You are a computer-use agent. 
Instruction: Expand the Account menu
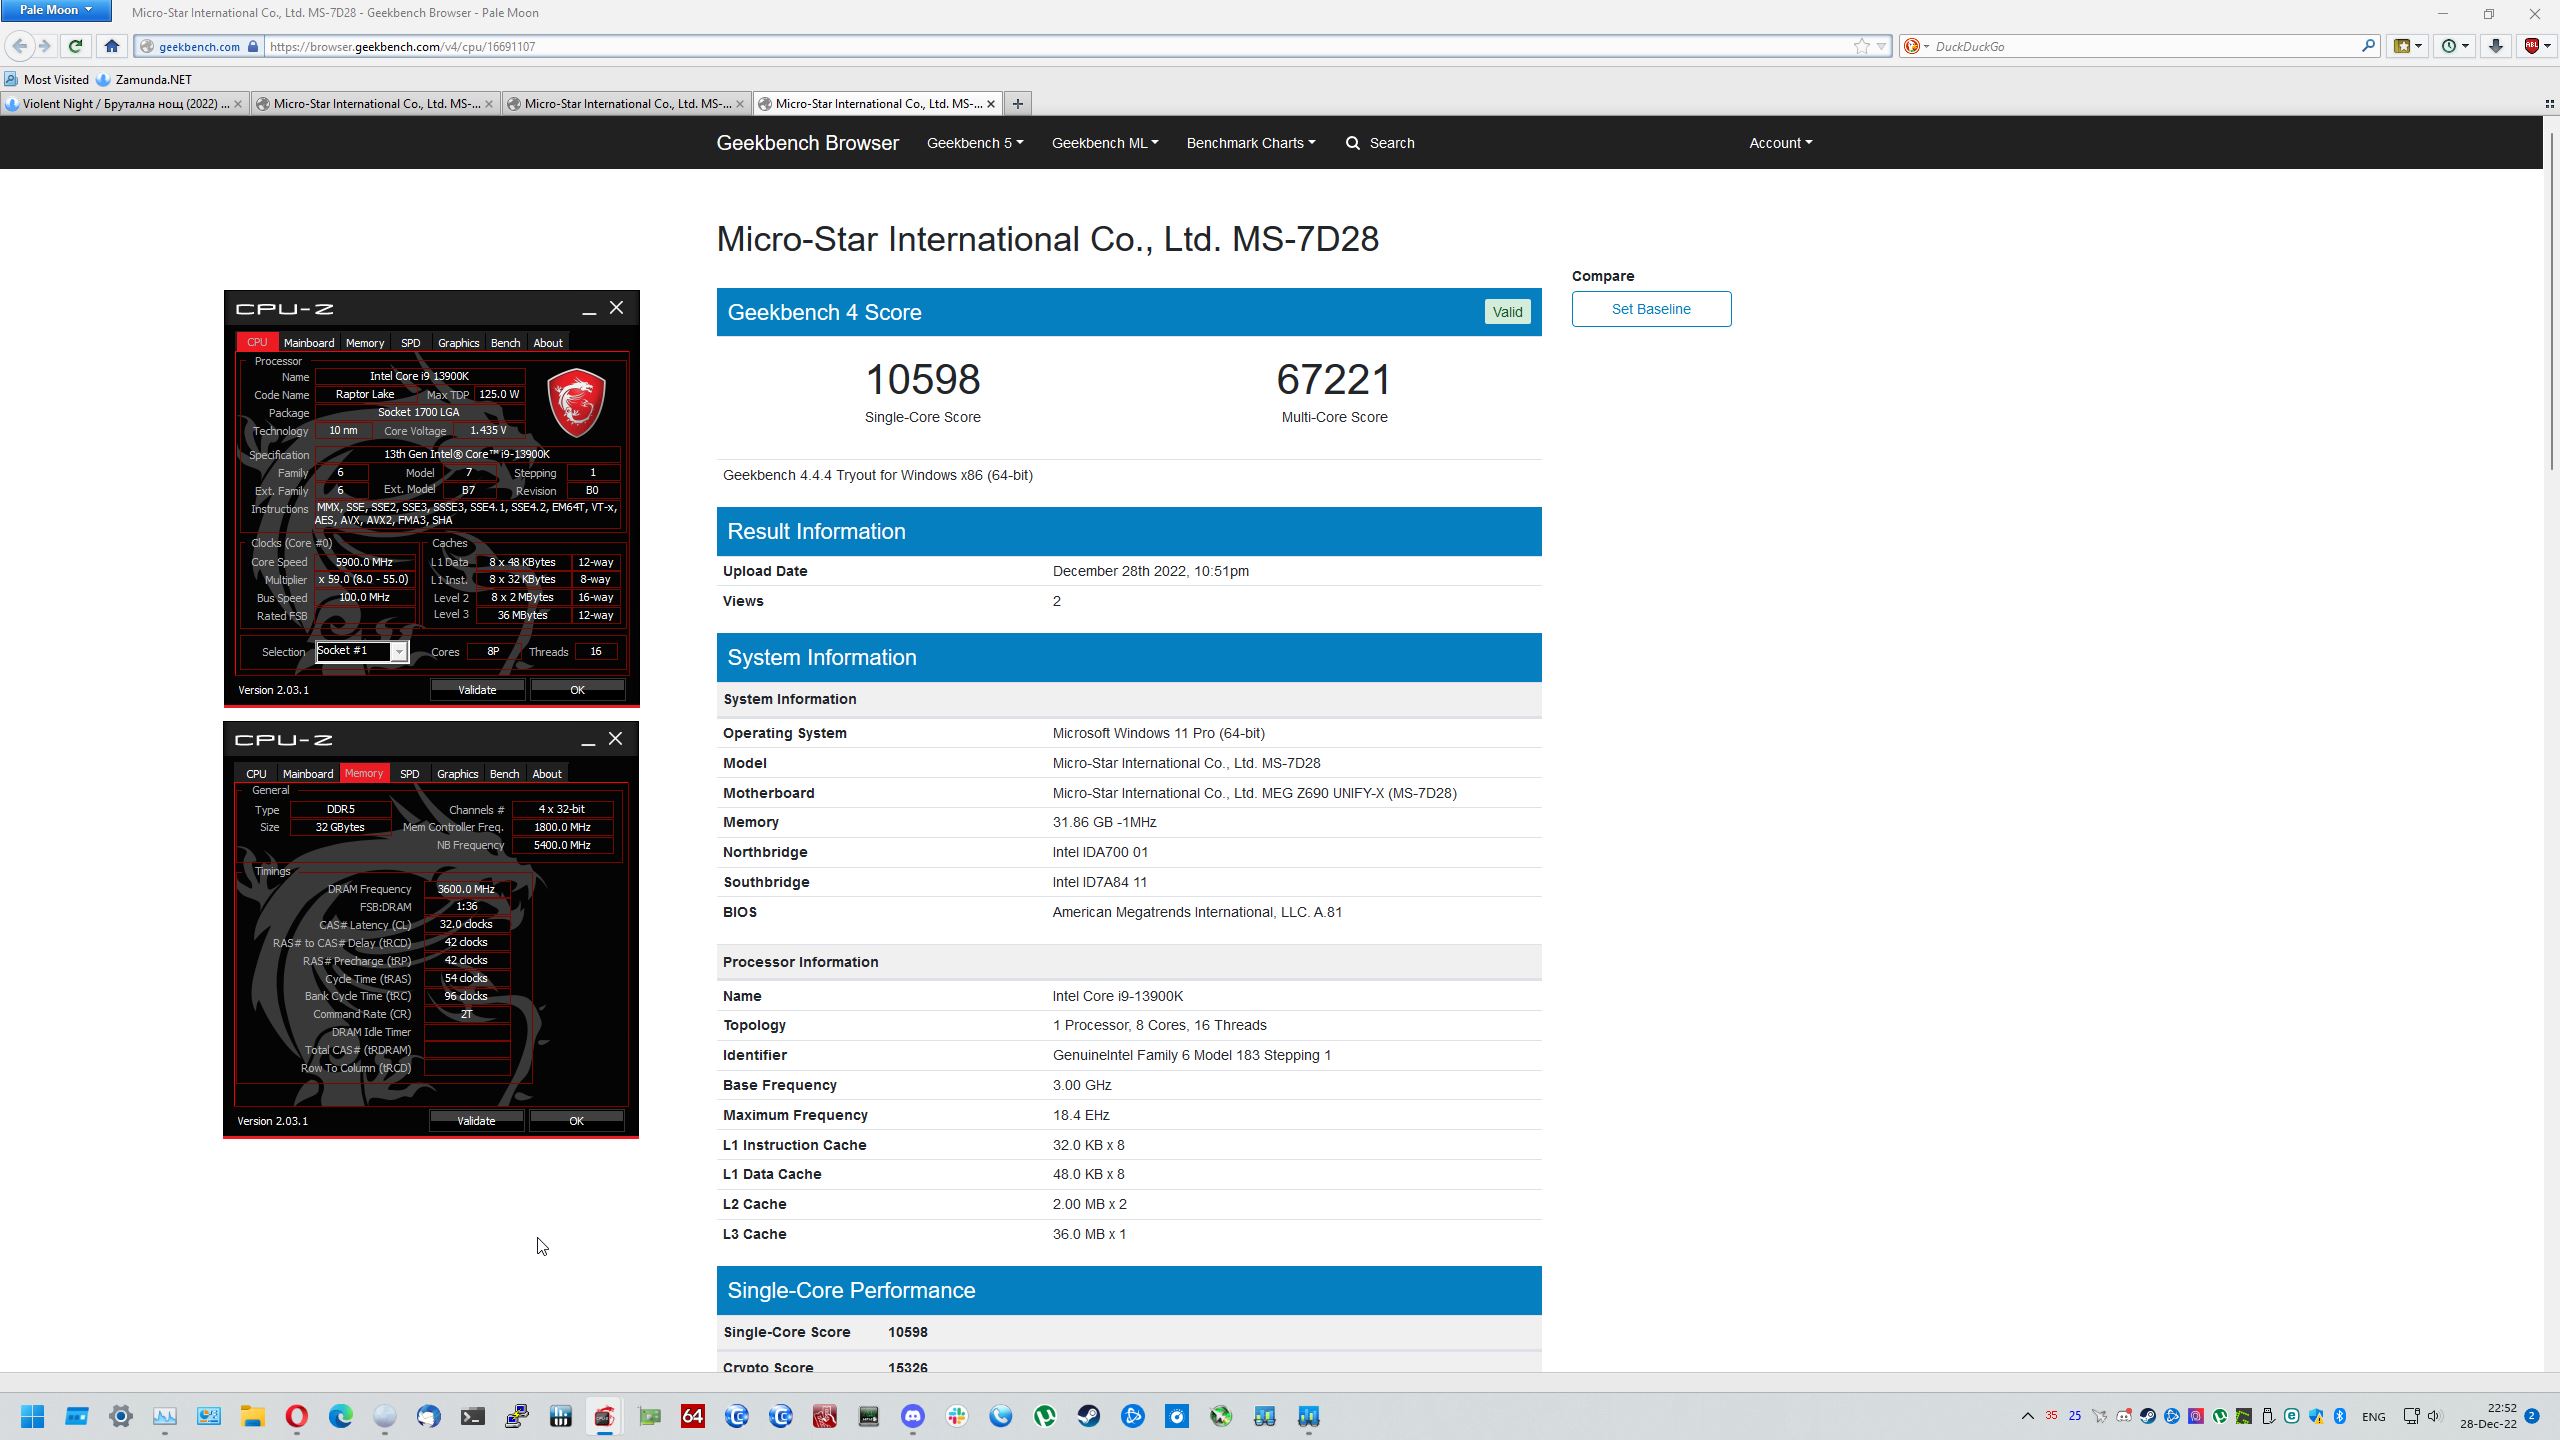[x=1780, y=143]
